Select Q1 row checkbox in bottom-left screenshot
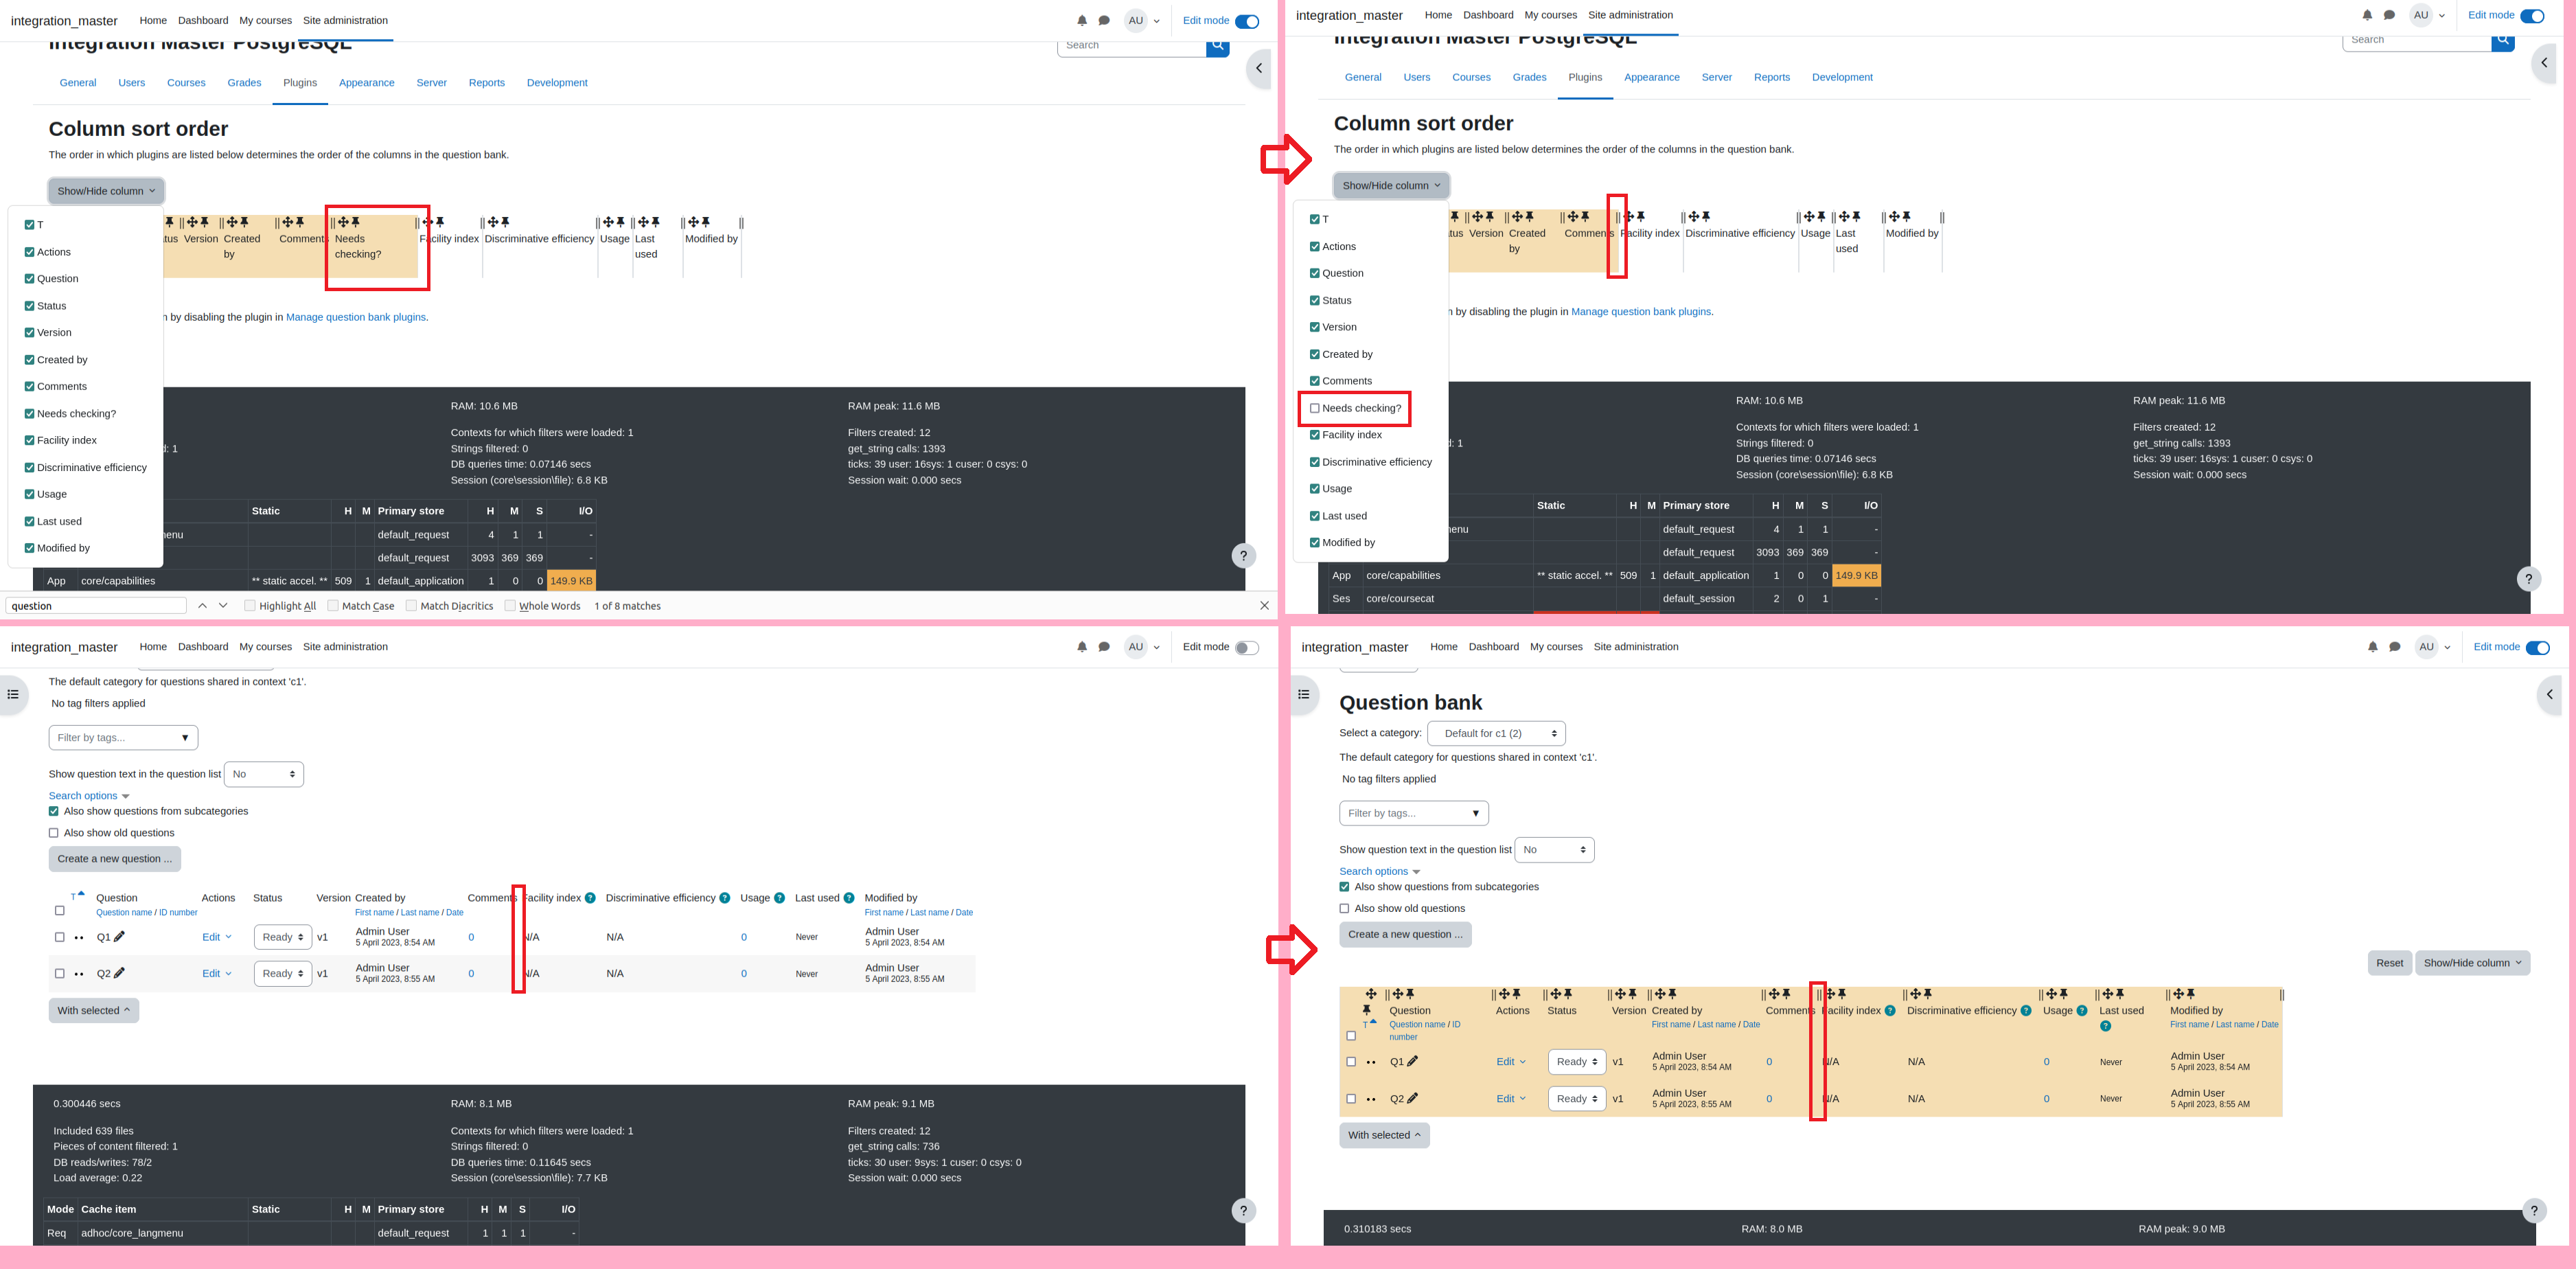Image resolution: width=2576 pixels, height=1269 pixels. click(x=59, y=937)
